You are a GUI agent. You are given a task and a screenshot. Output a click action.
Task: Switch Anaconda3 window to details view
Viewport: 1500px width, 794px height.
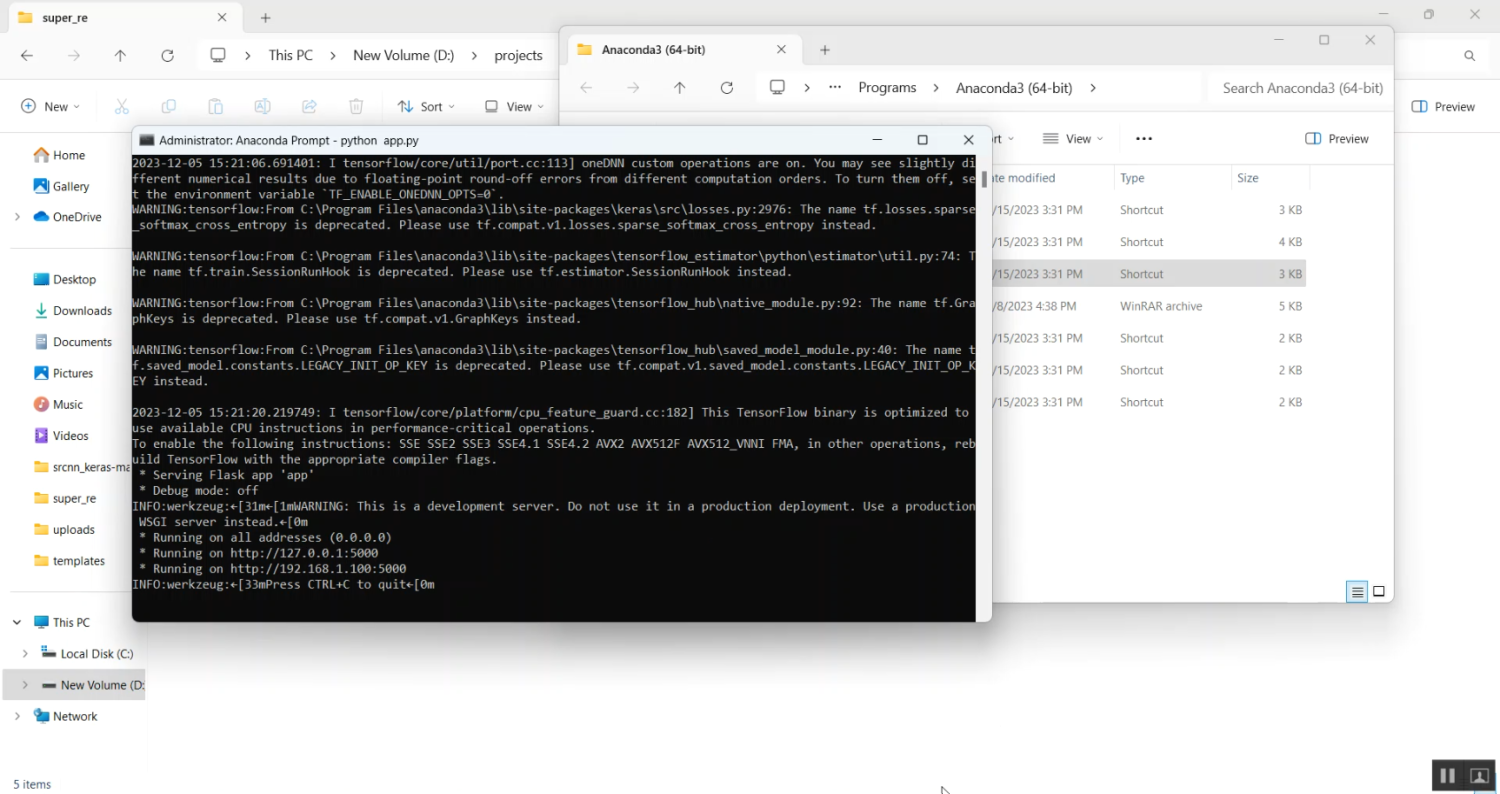coord(1357,592)
